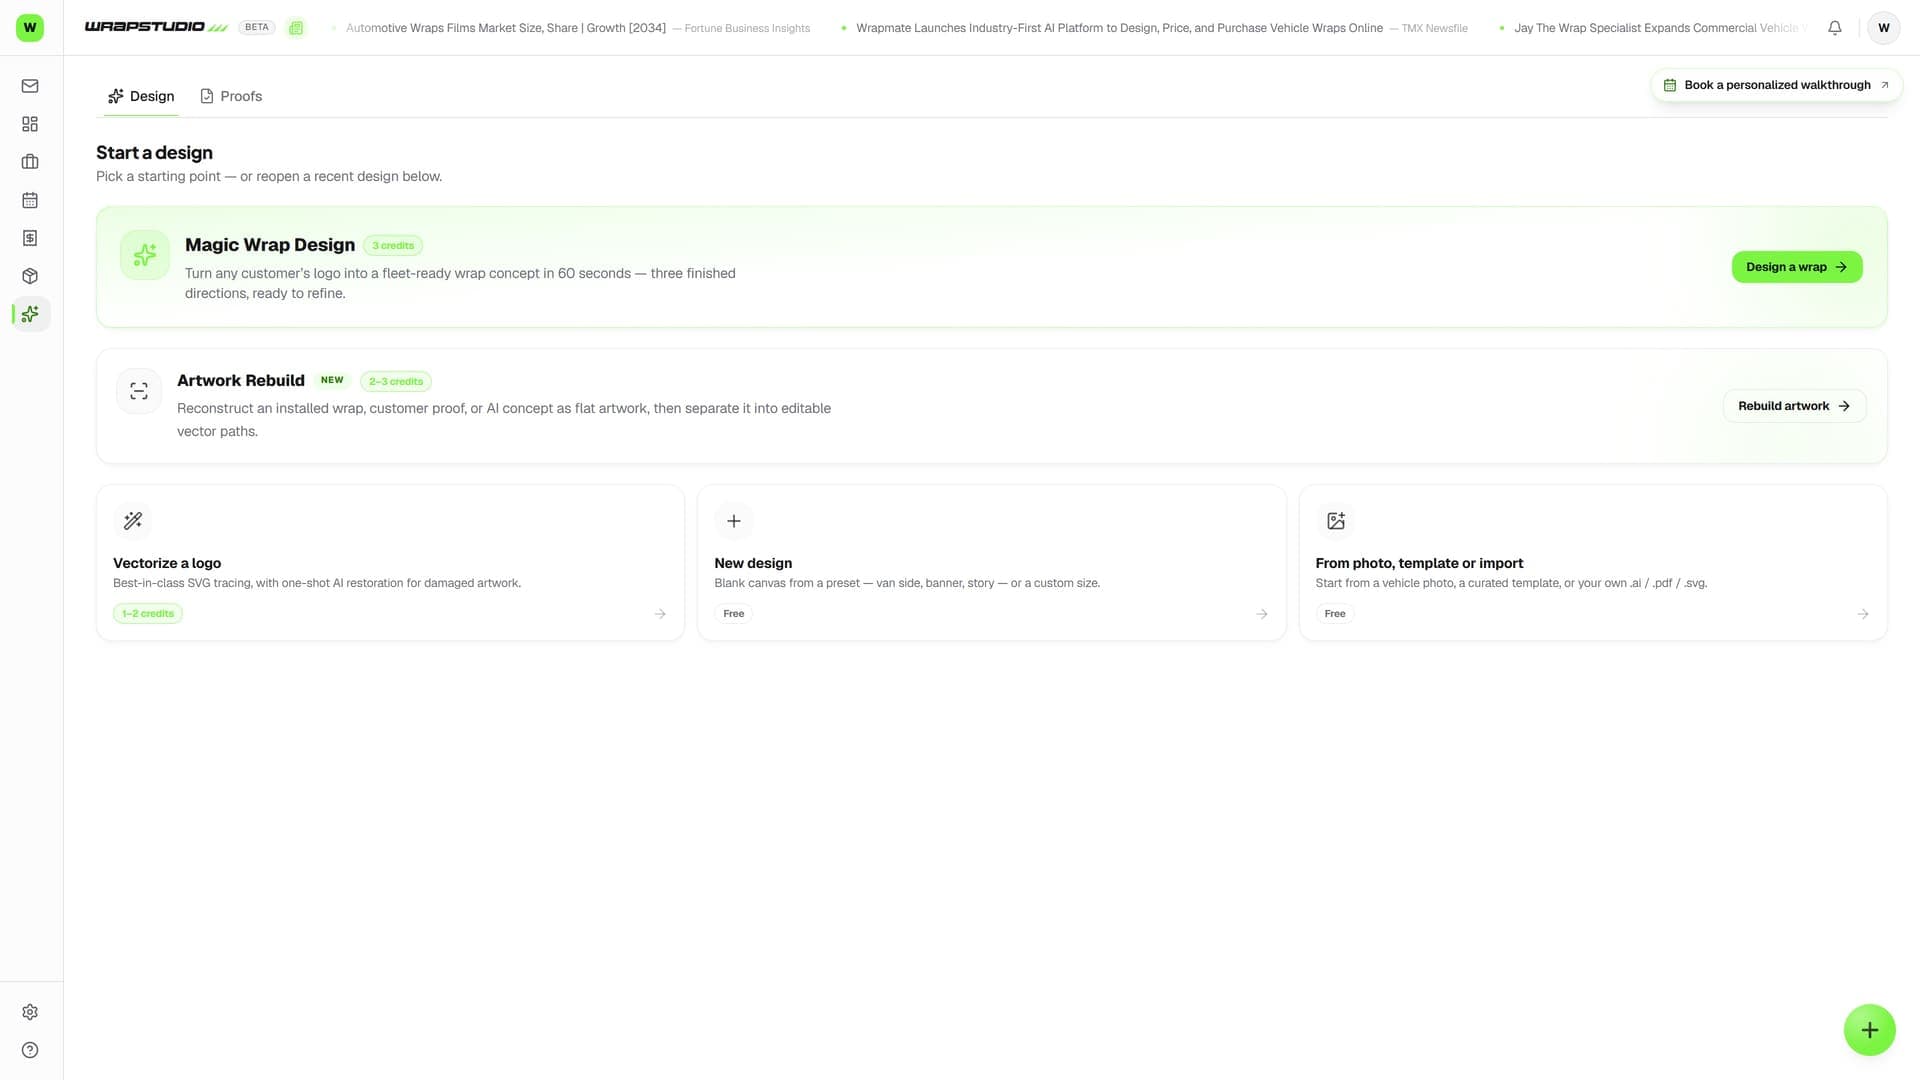This screenshot has width=1920, height=1080.
Task: Click Book a personalized walkthrough
Action: pos(1776,85)
